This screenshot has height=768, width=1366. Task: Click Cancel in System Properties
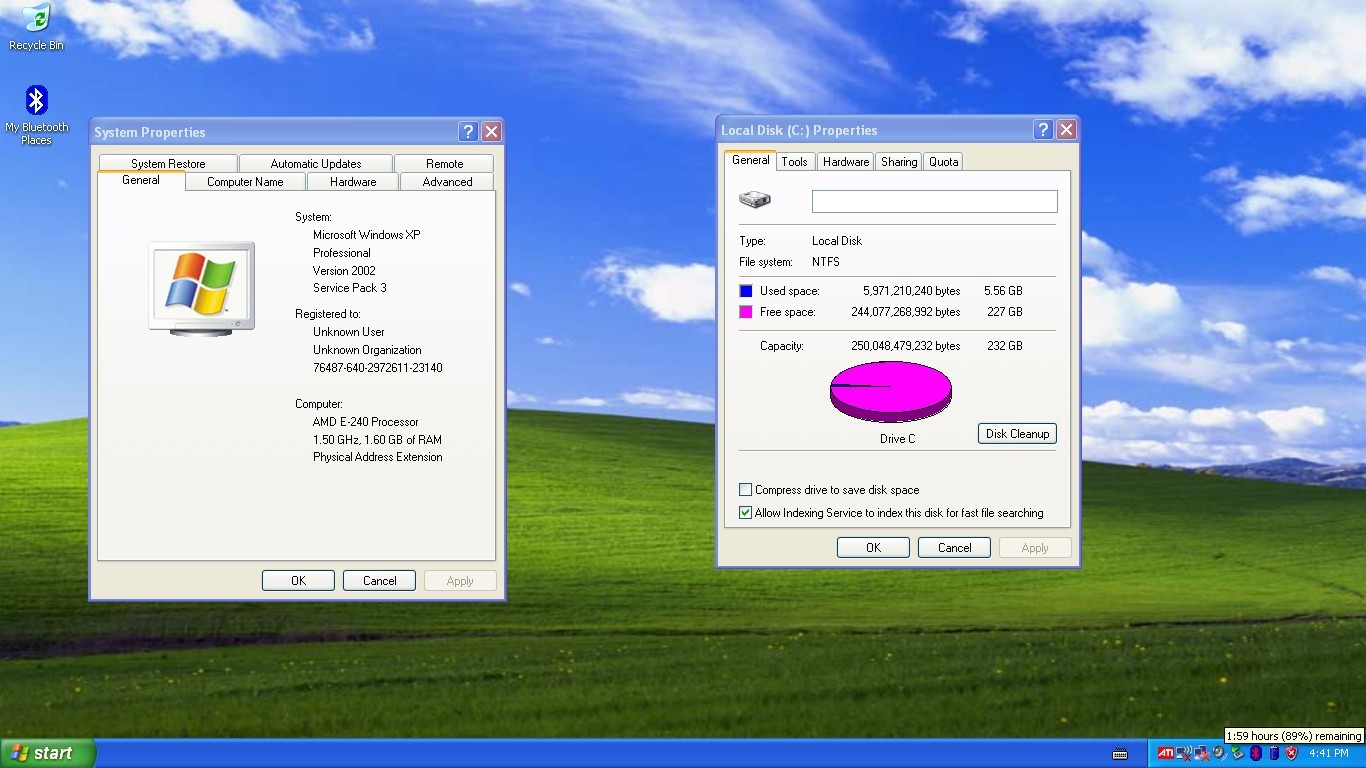(x=379, y=581)
